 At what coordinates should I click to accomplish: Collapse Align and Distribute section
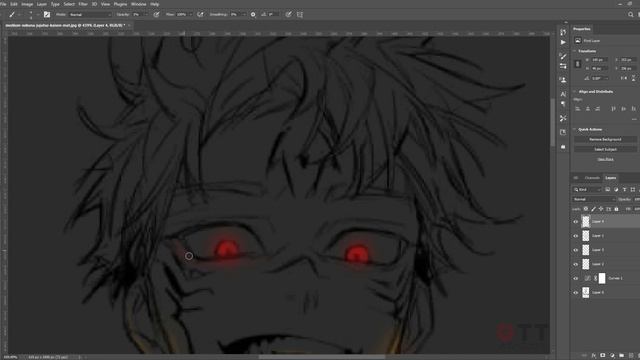[x=575, y=91]
